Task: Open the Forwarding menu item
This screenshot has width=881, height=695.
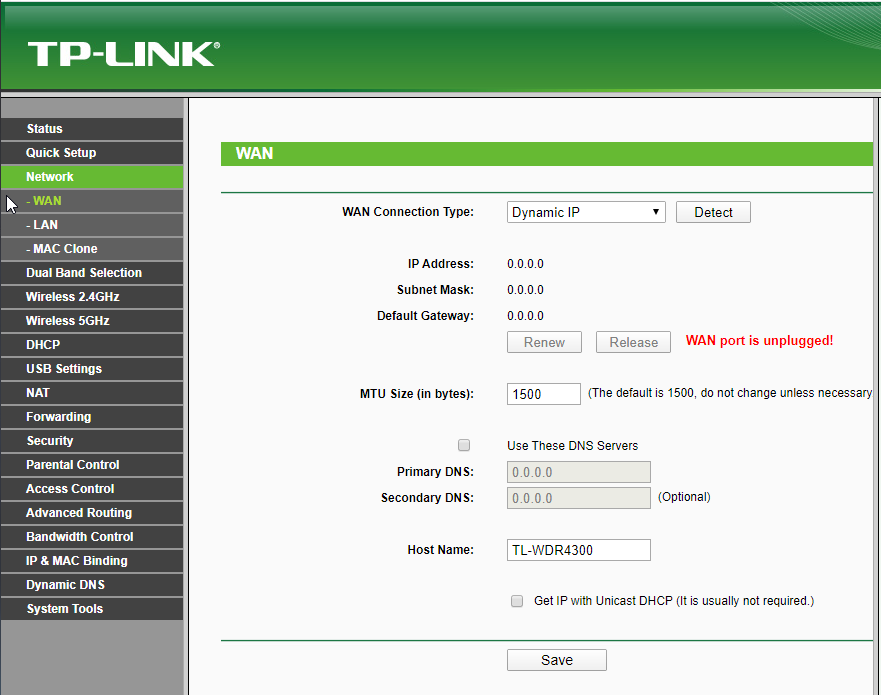Action: tap(92, 417)
